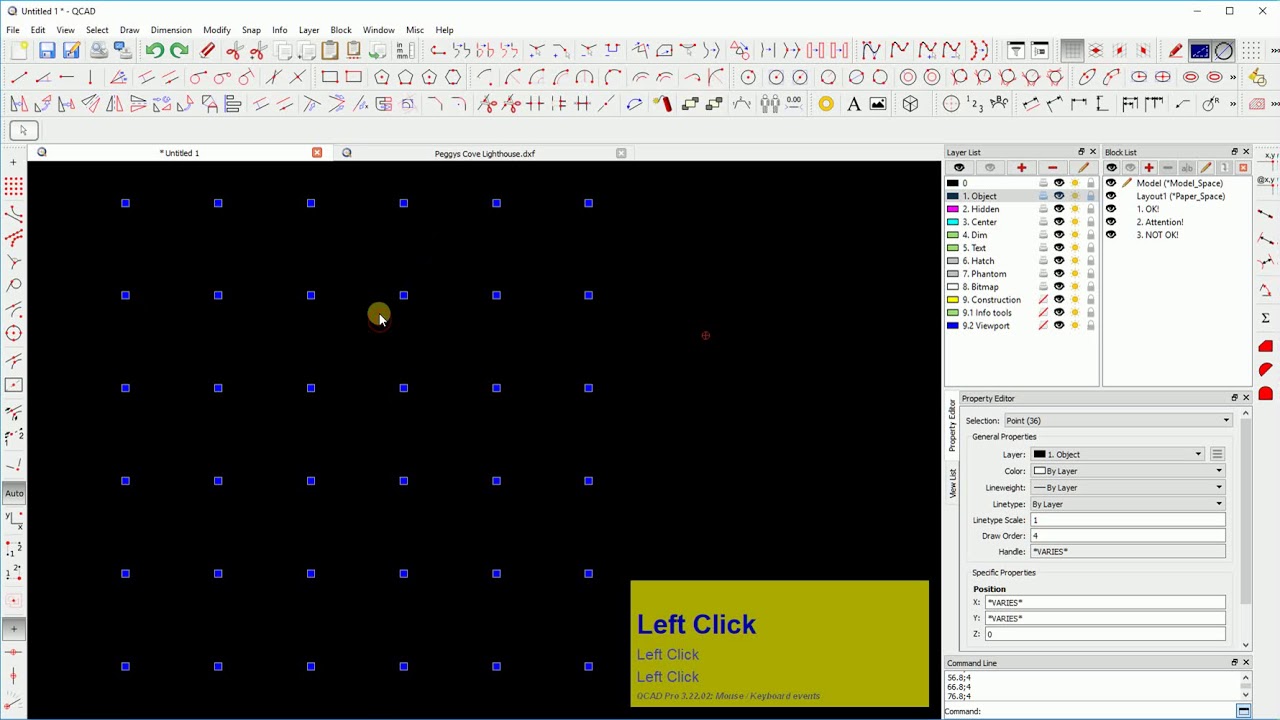Screen dimensions: 1280x720
Task: Open the isometric cube projection tool
Action: pyautogui.click(x=910, y=104)
